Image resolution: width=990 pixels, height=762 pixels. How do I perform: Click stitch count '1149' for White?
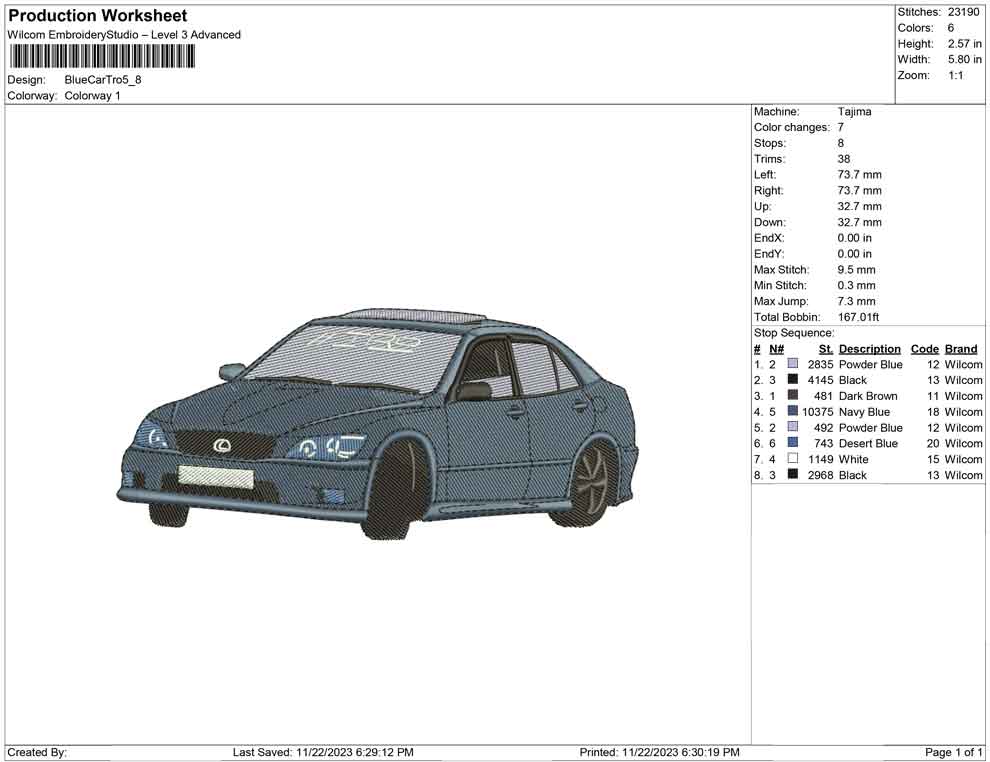point(820,459)
